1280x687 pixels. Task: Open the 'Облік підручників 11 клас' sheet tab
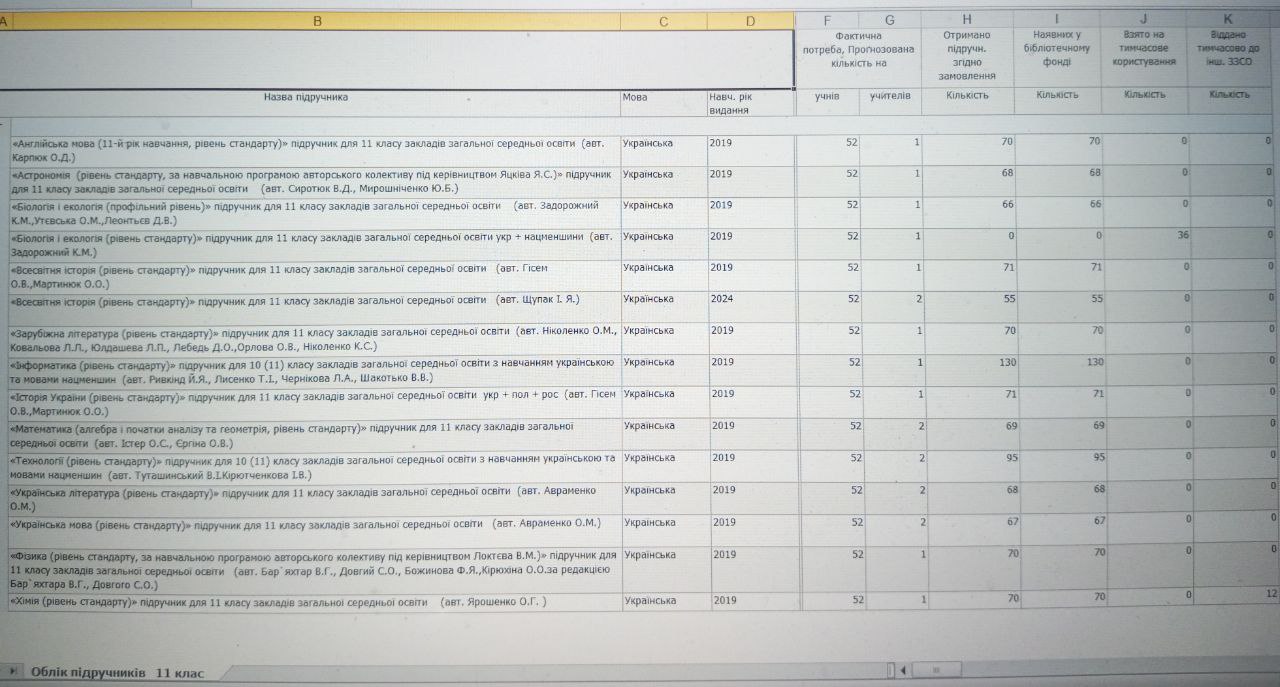coord(117,672)
